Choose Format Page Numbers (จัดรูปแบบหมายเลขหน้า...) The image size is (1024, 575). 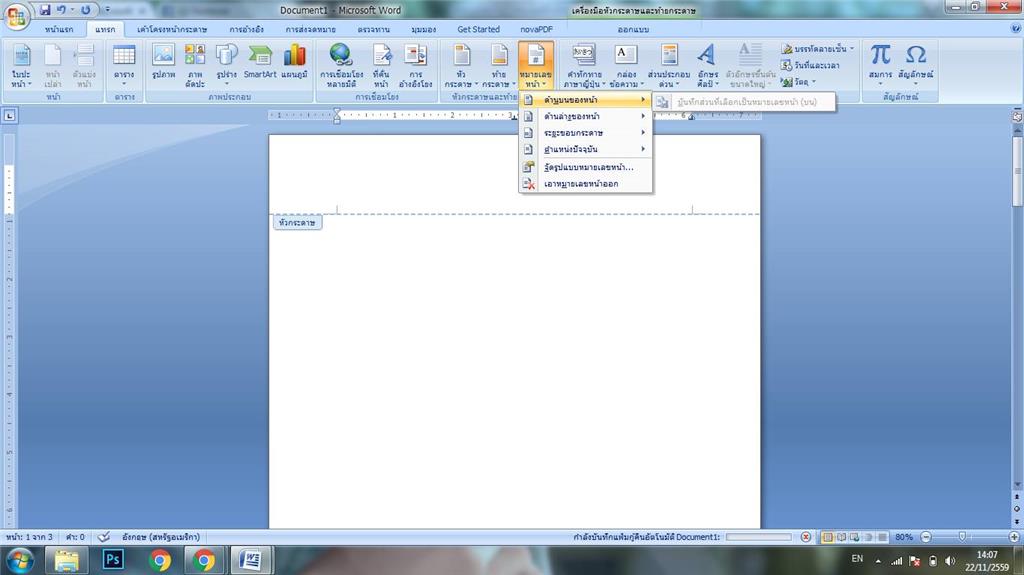click(586, 167)
